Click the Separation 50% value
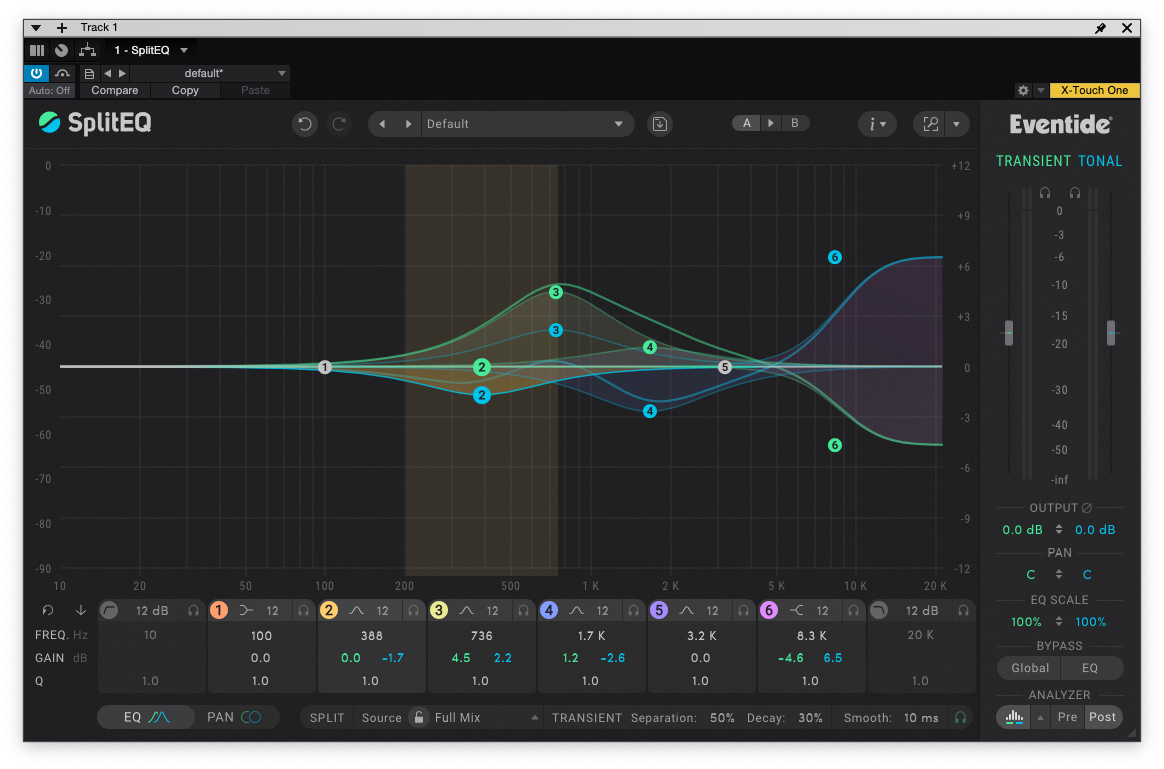Screen dimensions: 1164x769 [x=722, y=718]
